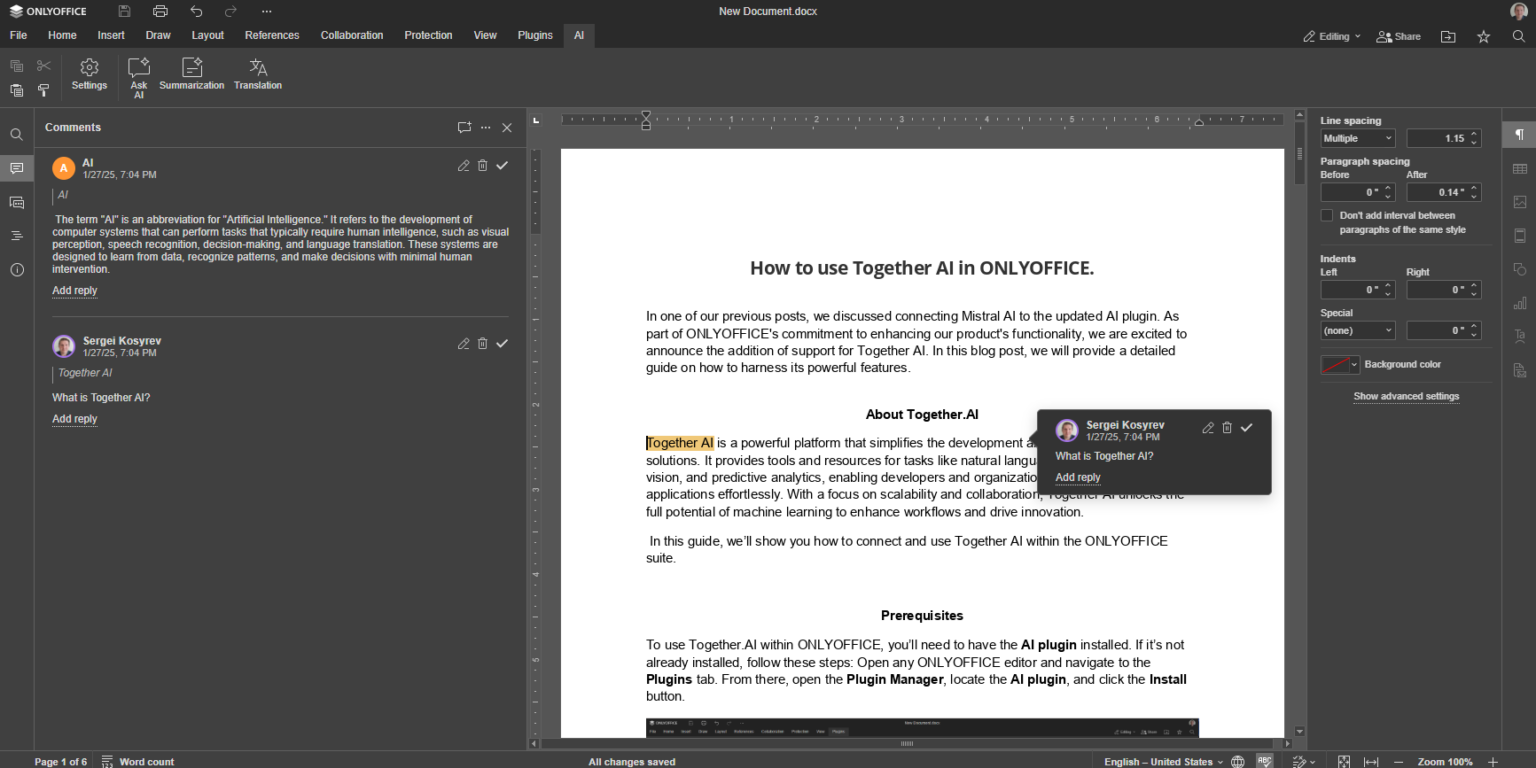The height and width of the screenshot is (768, 1536).
Task: Zoom out with the minus button
Action: [x=1399, y=762]
